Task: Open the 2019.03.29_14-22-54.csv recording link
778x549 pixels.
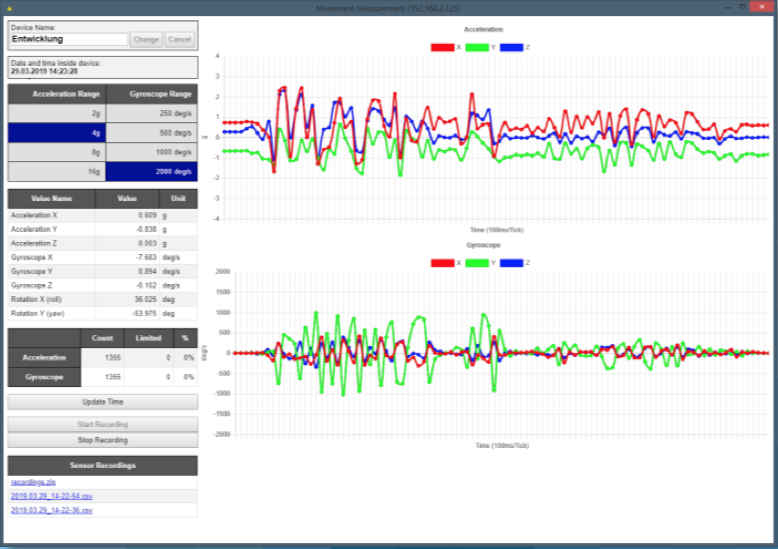Action: (52, 496)
